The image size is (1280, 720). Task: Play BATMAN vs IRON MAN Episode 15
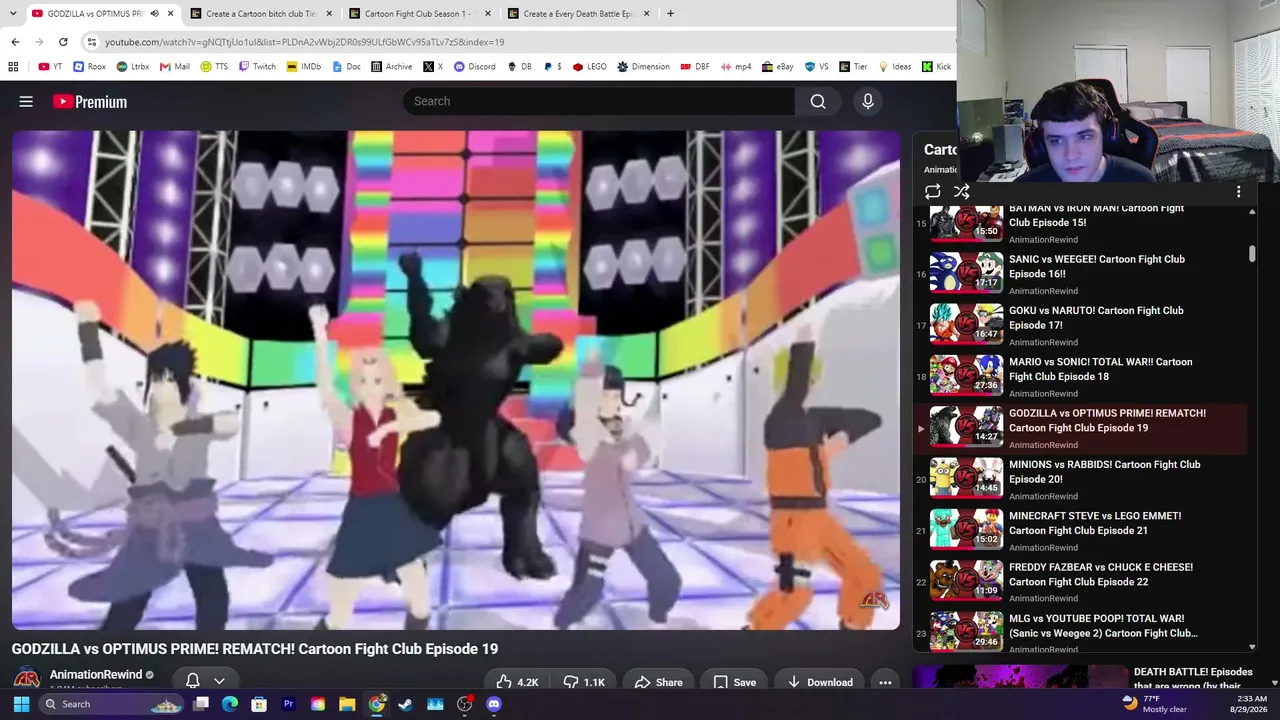1081,224
